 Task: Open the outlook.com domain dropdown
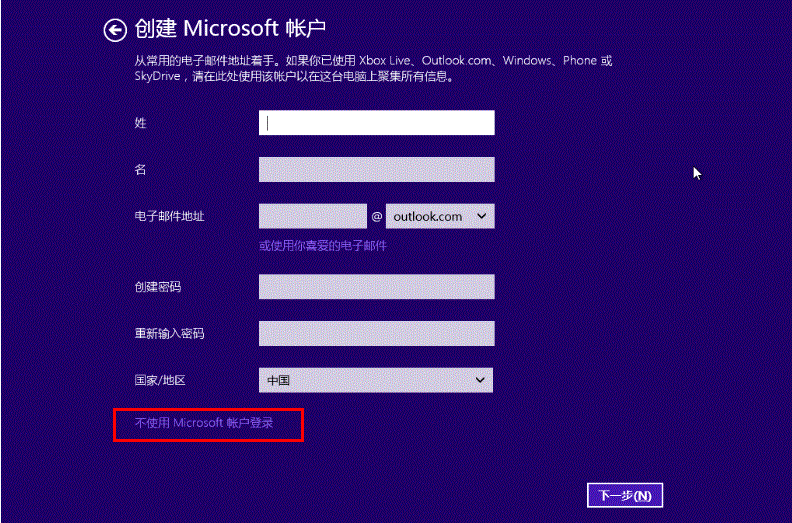click(440, 216)
